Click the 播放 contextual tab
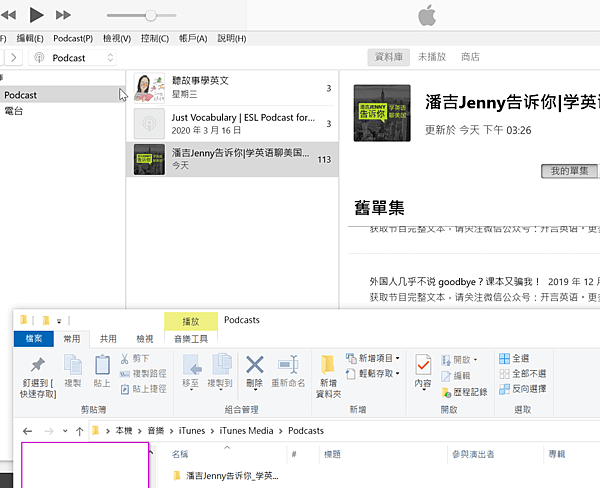 tap(191, 322)
